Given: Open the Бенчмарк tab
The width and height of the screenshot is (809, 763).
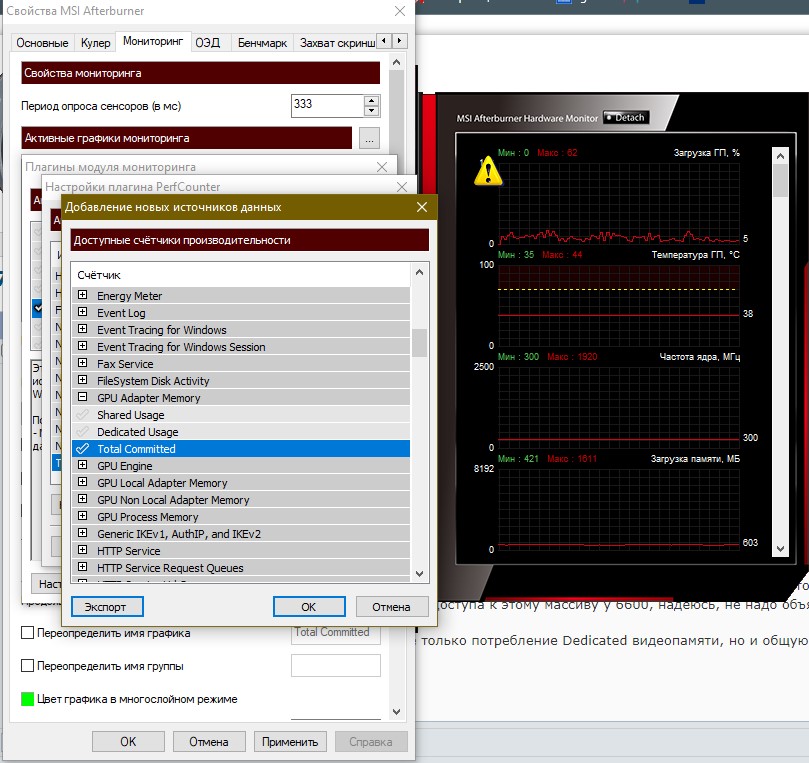Looking at the screenshot, I should click(x=262, y=43).
